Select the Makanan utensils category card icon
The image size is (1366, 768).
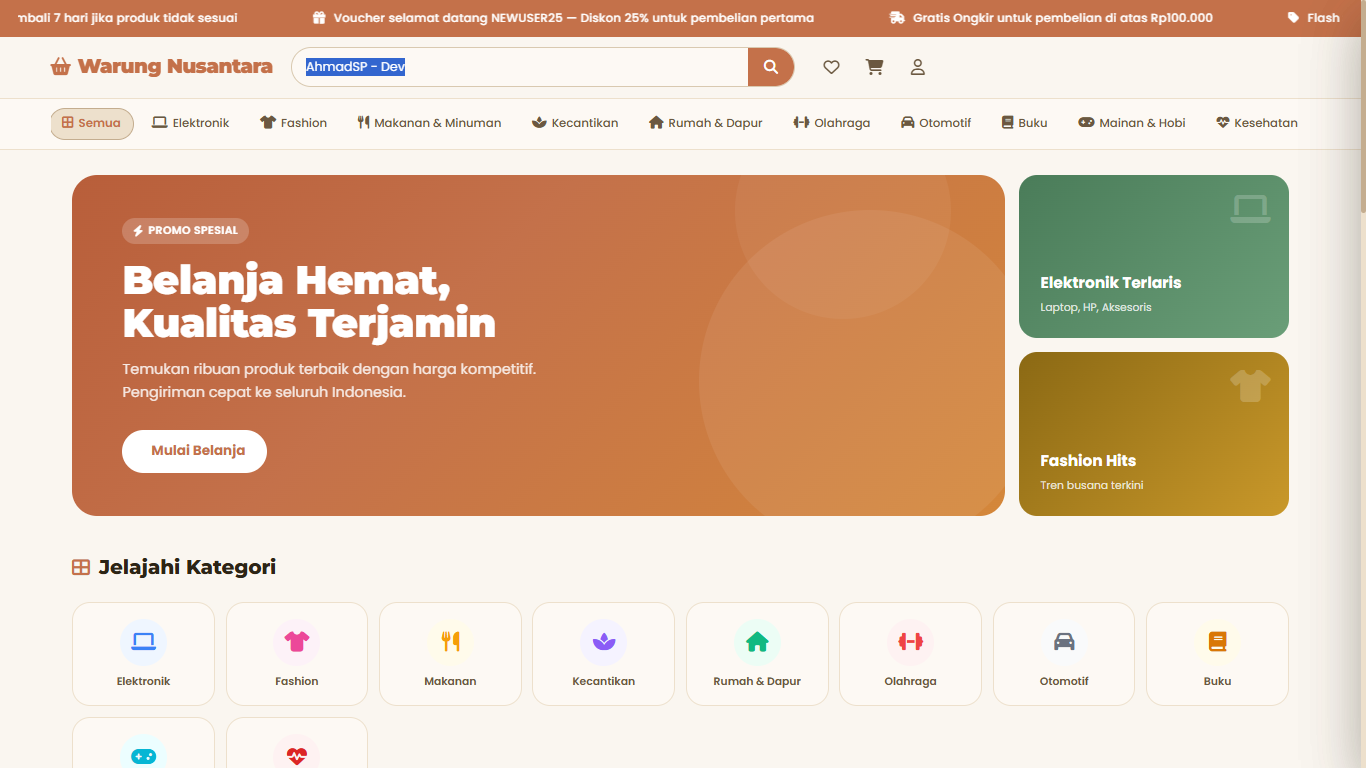point(450,642)
